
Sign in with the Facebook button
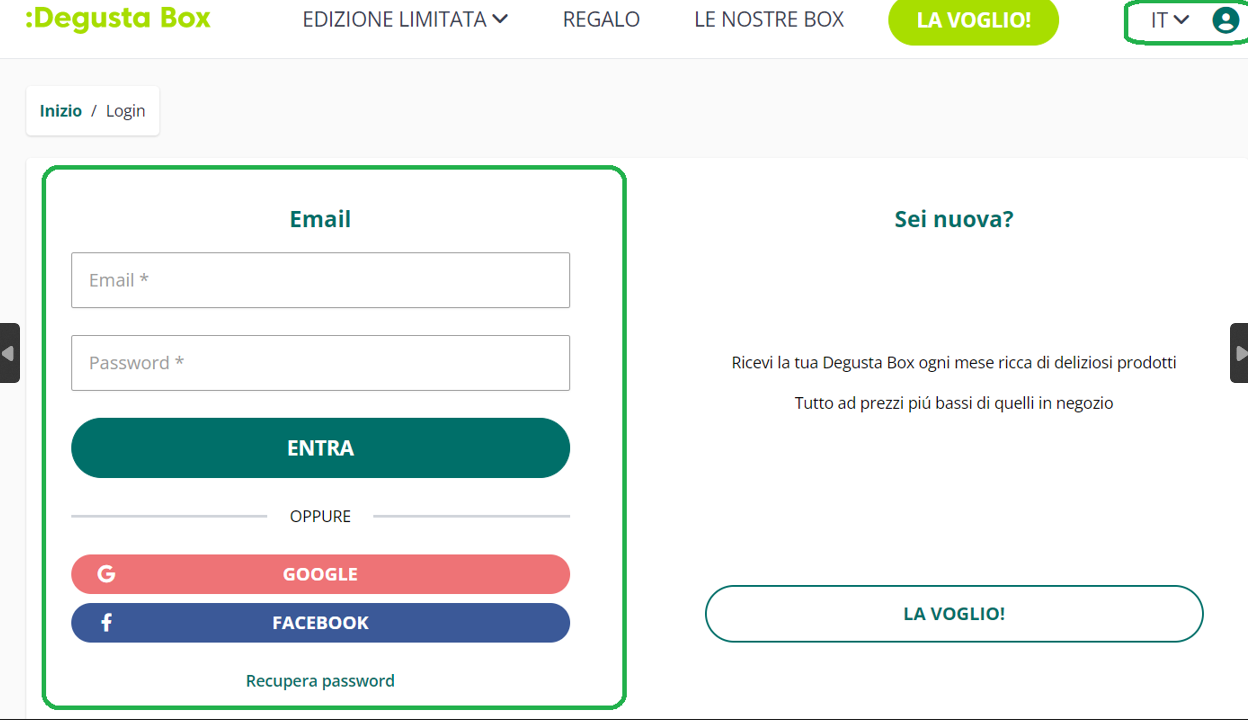pyautogui.click(x=320, y=622)
